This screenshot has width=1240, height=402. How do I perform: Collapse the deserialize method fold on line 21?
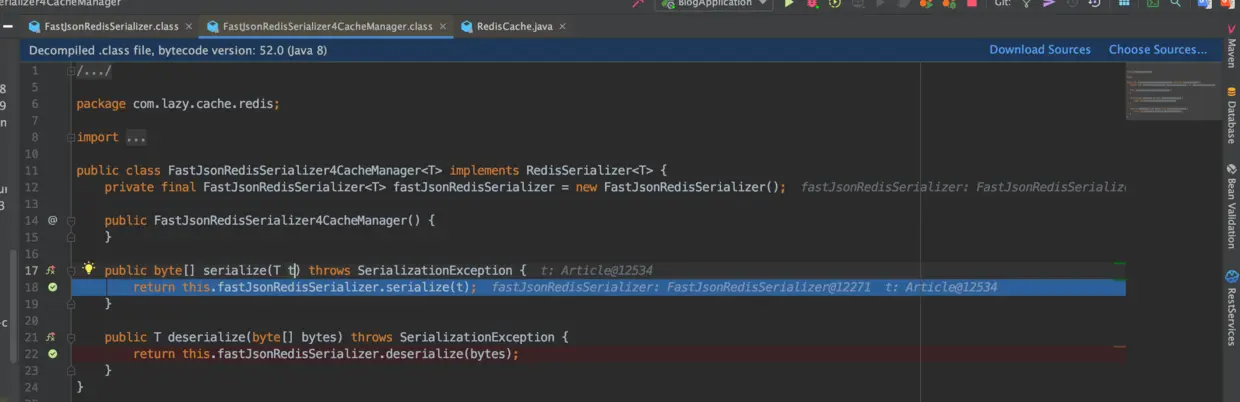click(71, 337)
